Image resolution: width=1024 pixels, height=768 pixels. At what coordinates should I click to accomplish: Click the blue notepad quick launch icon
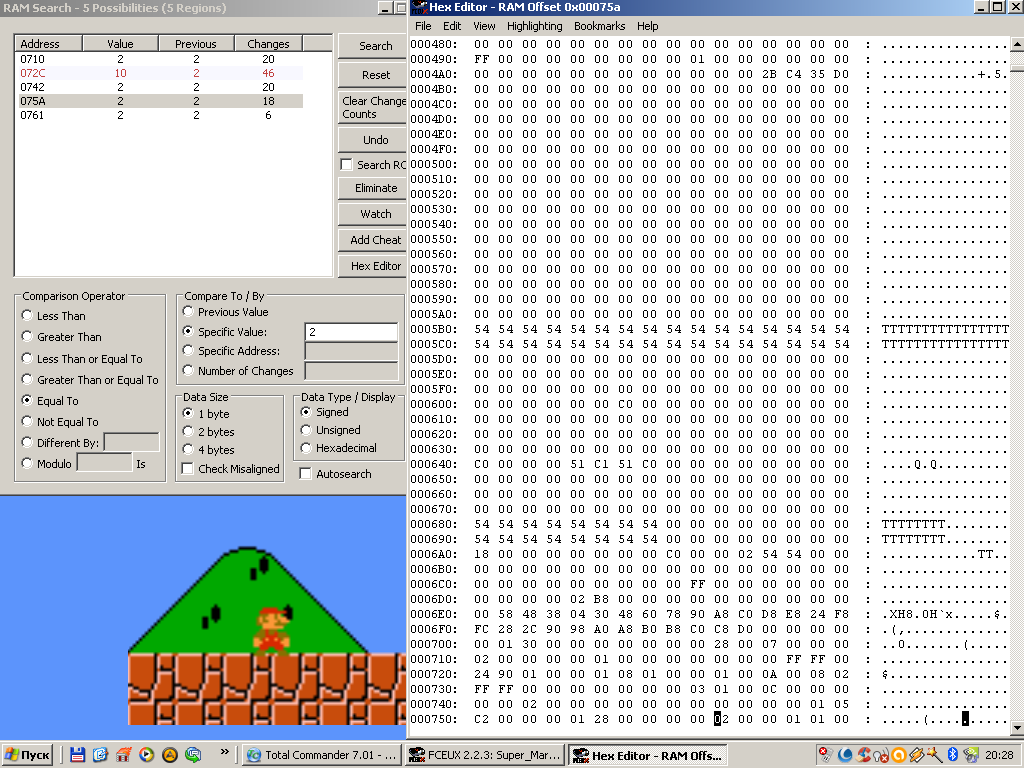tap(100, 755)
